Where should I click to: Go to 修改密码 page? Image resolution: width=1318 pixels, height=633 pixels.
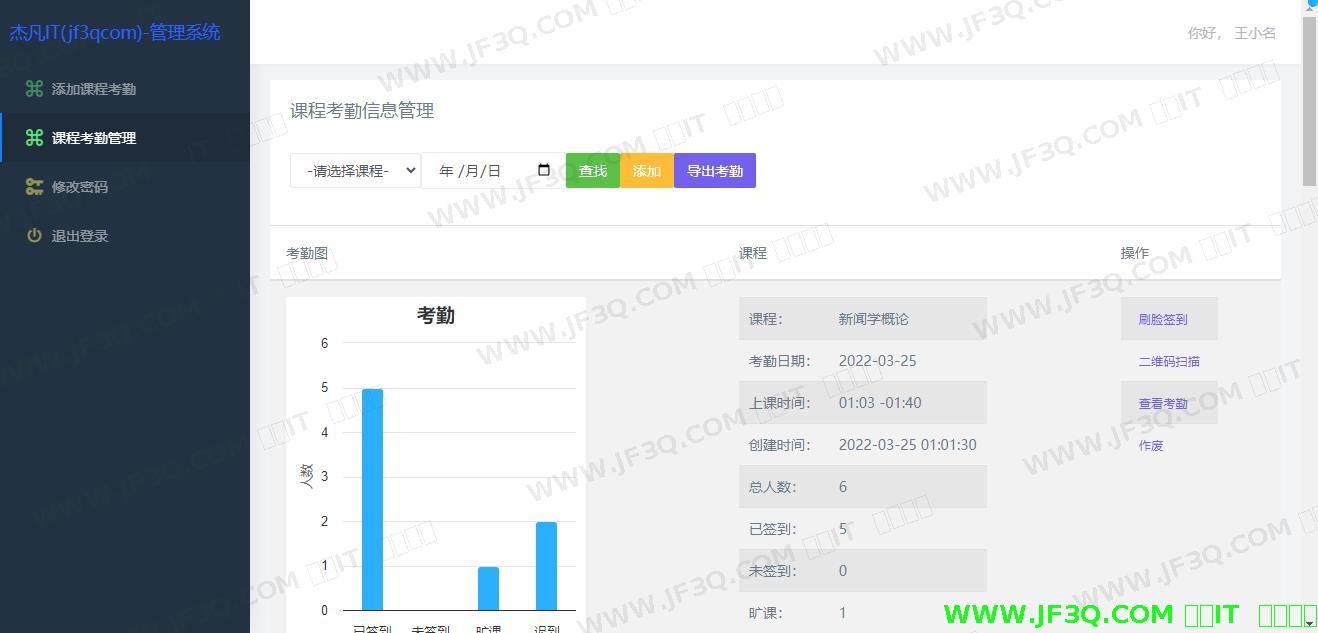pyautogui.click(x=79, y=187)
